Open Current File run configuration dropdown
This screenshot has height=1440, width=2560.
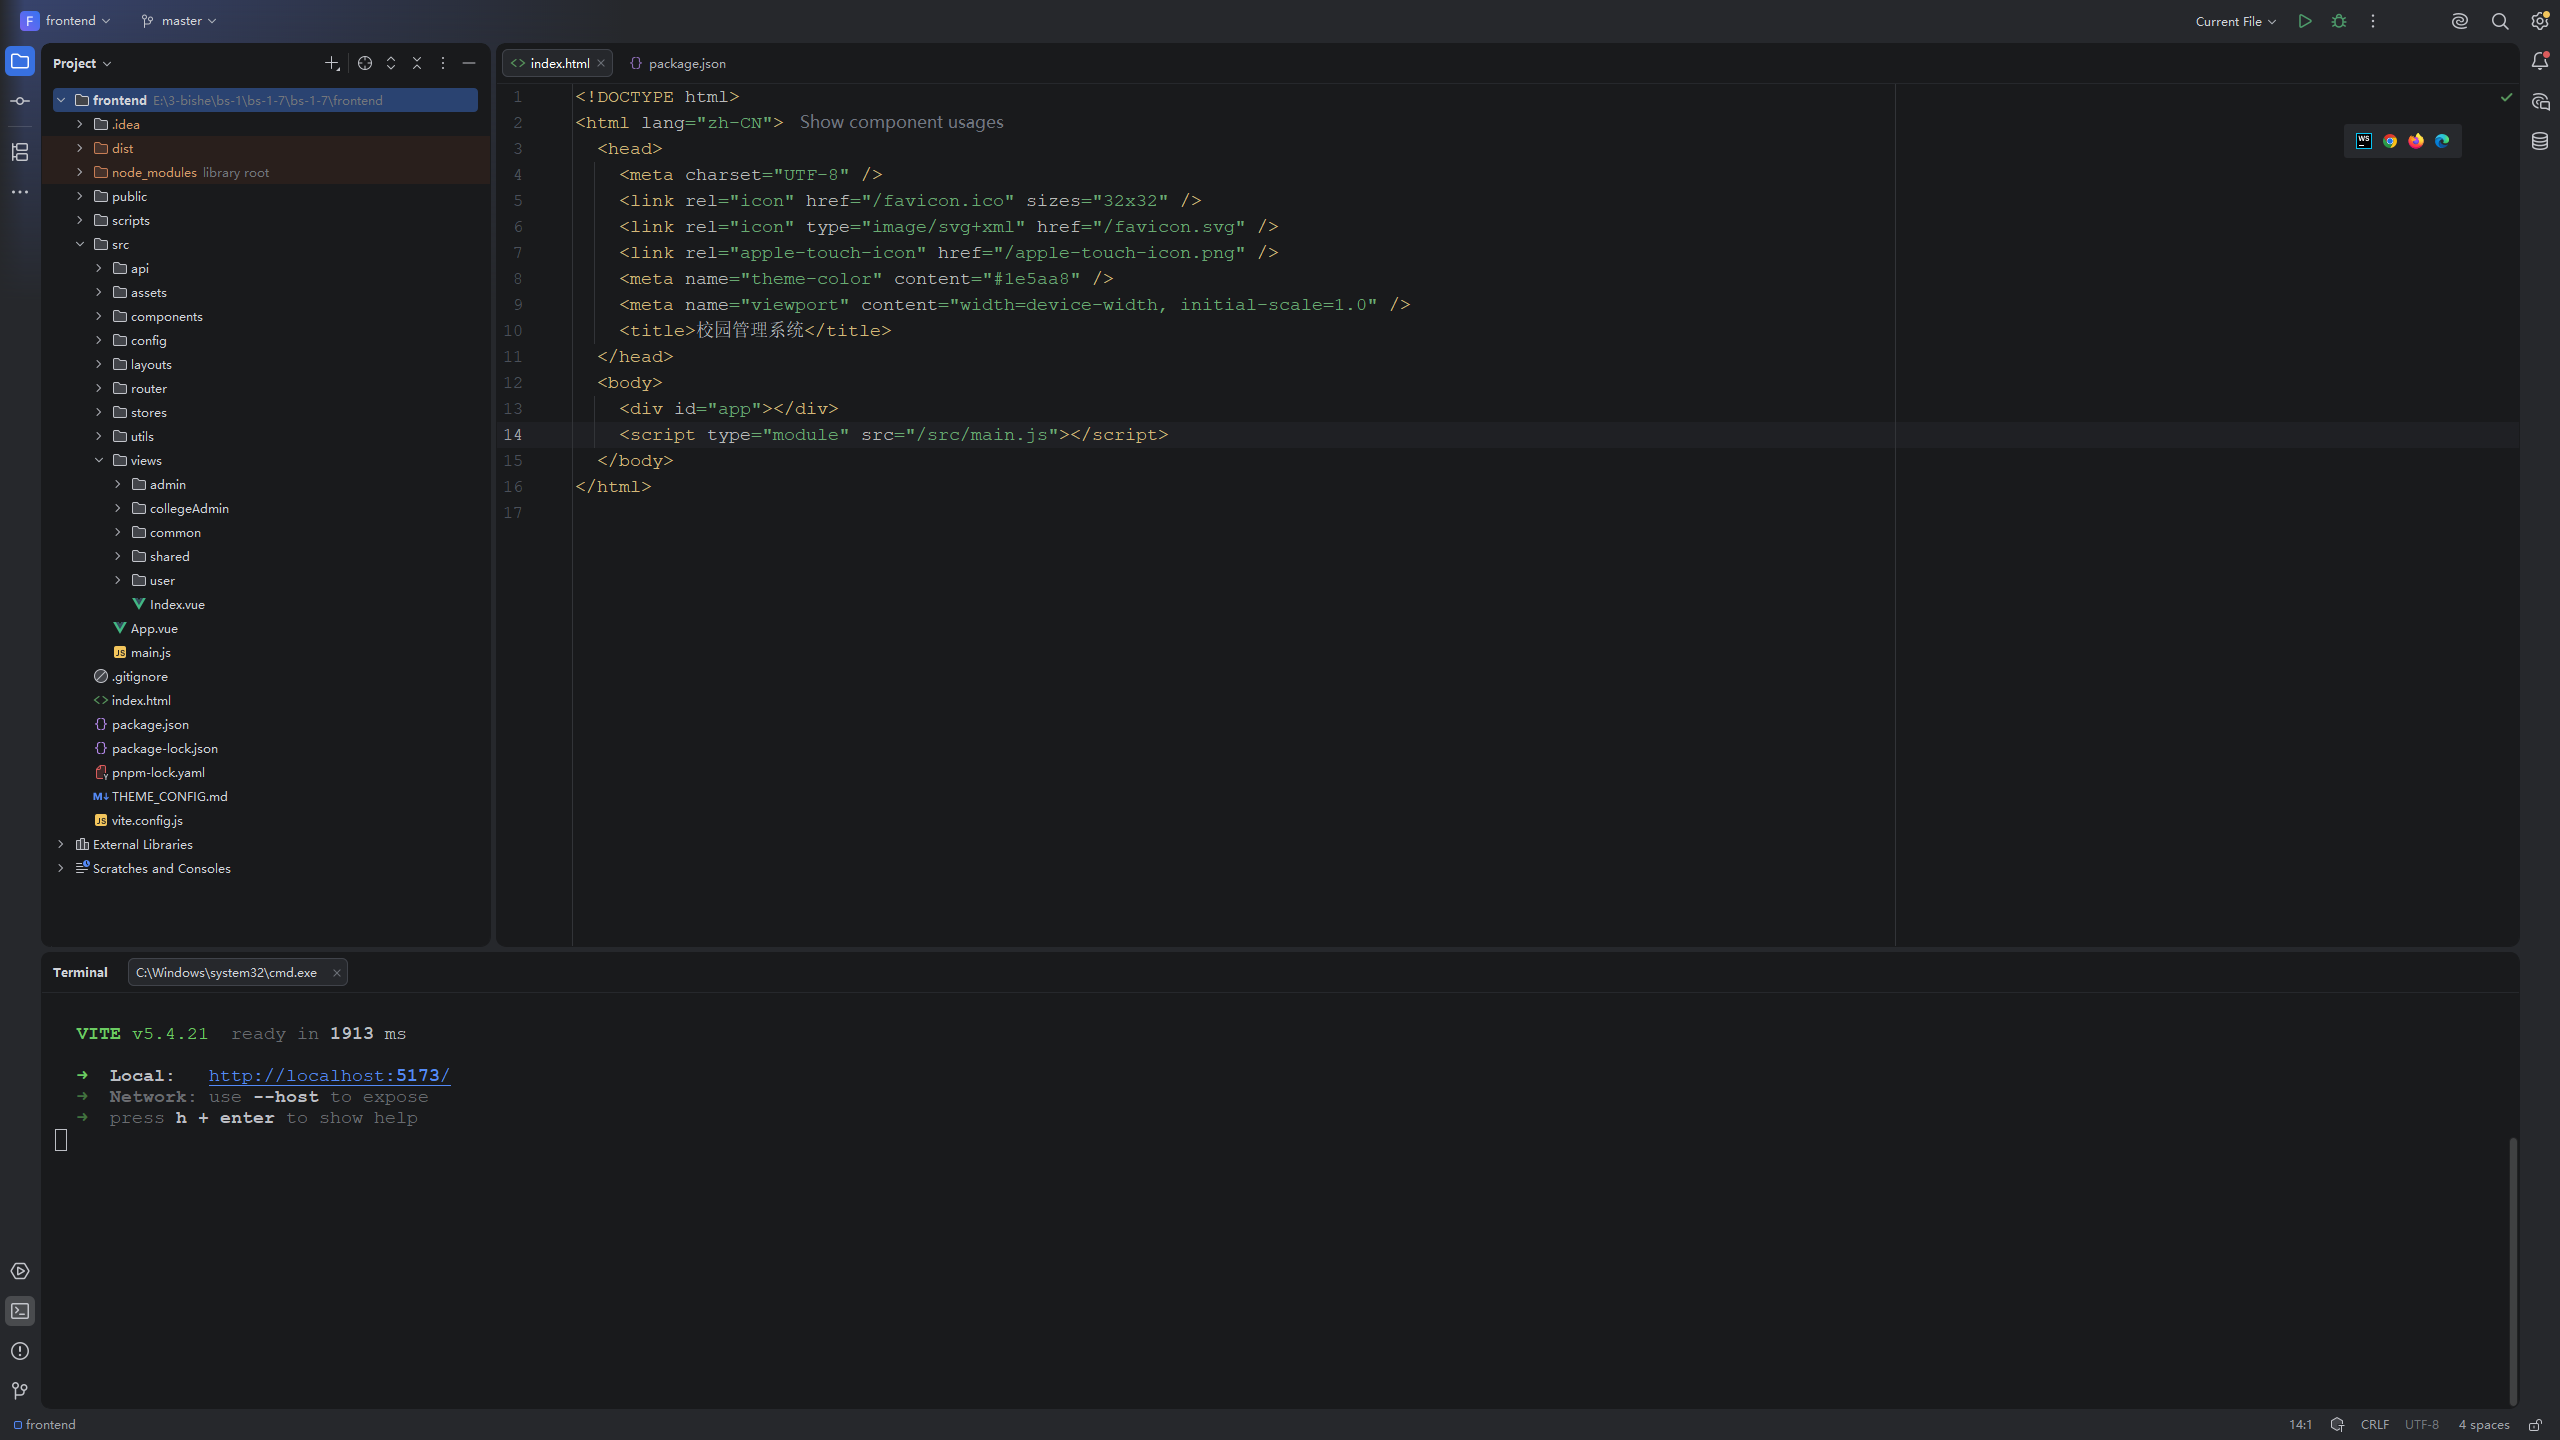pos(2236,21)
